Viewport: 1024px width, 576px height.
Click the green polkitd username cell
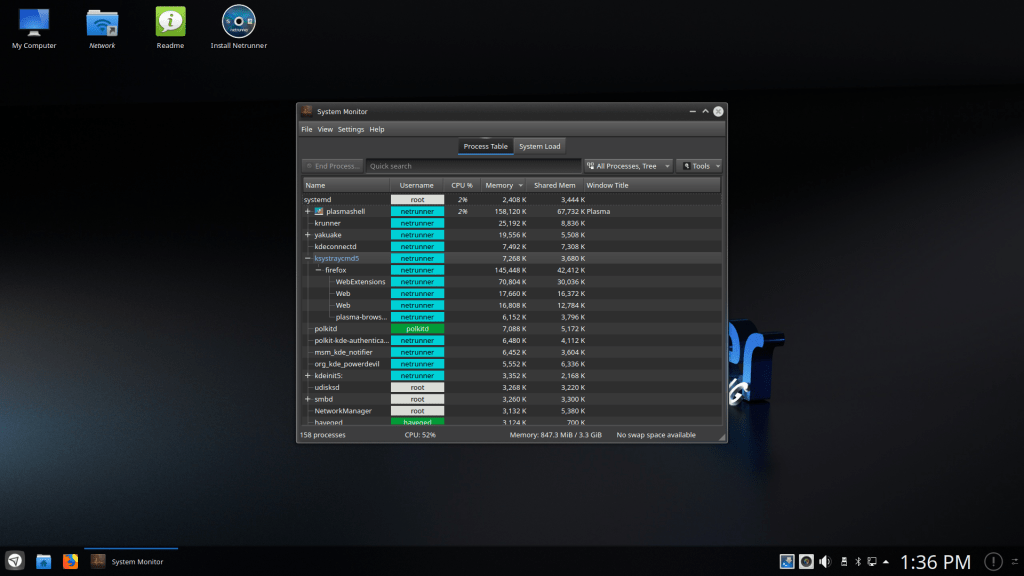[x=417, y=329]
